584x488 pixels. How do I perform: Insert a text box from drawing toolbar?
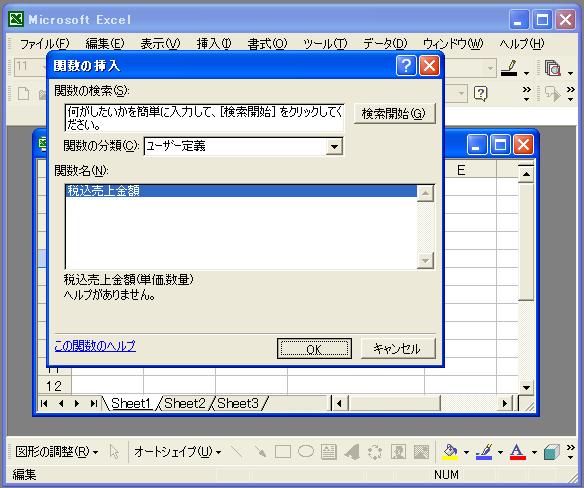click(329, 452)
